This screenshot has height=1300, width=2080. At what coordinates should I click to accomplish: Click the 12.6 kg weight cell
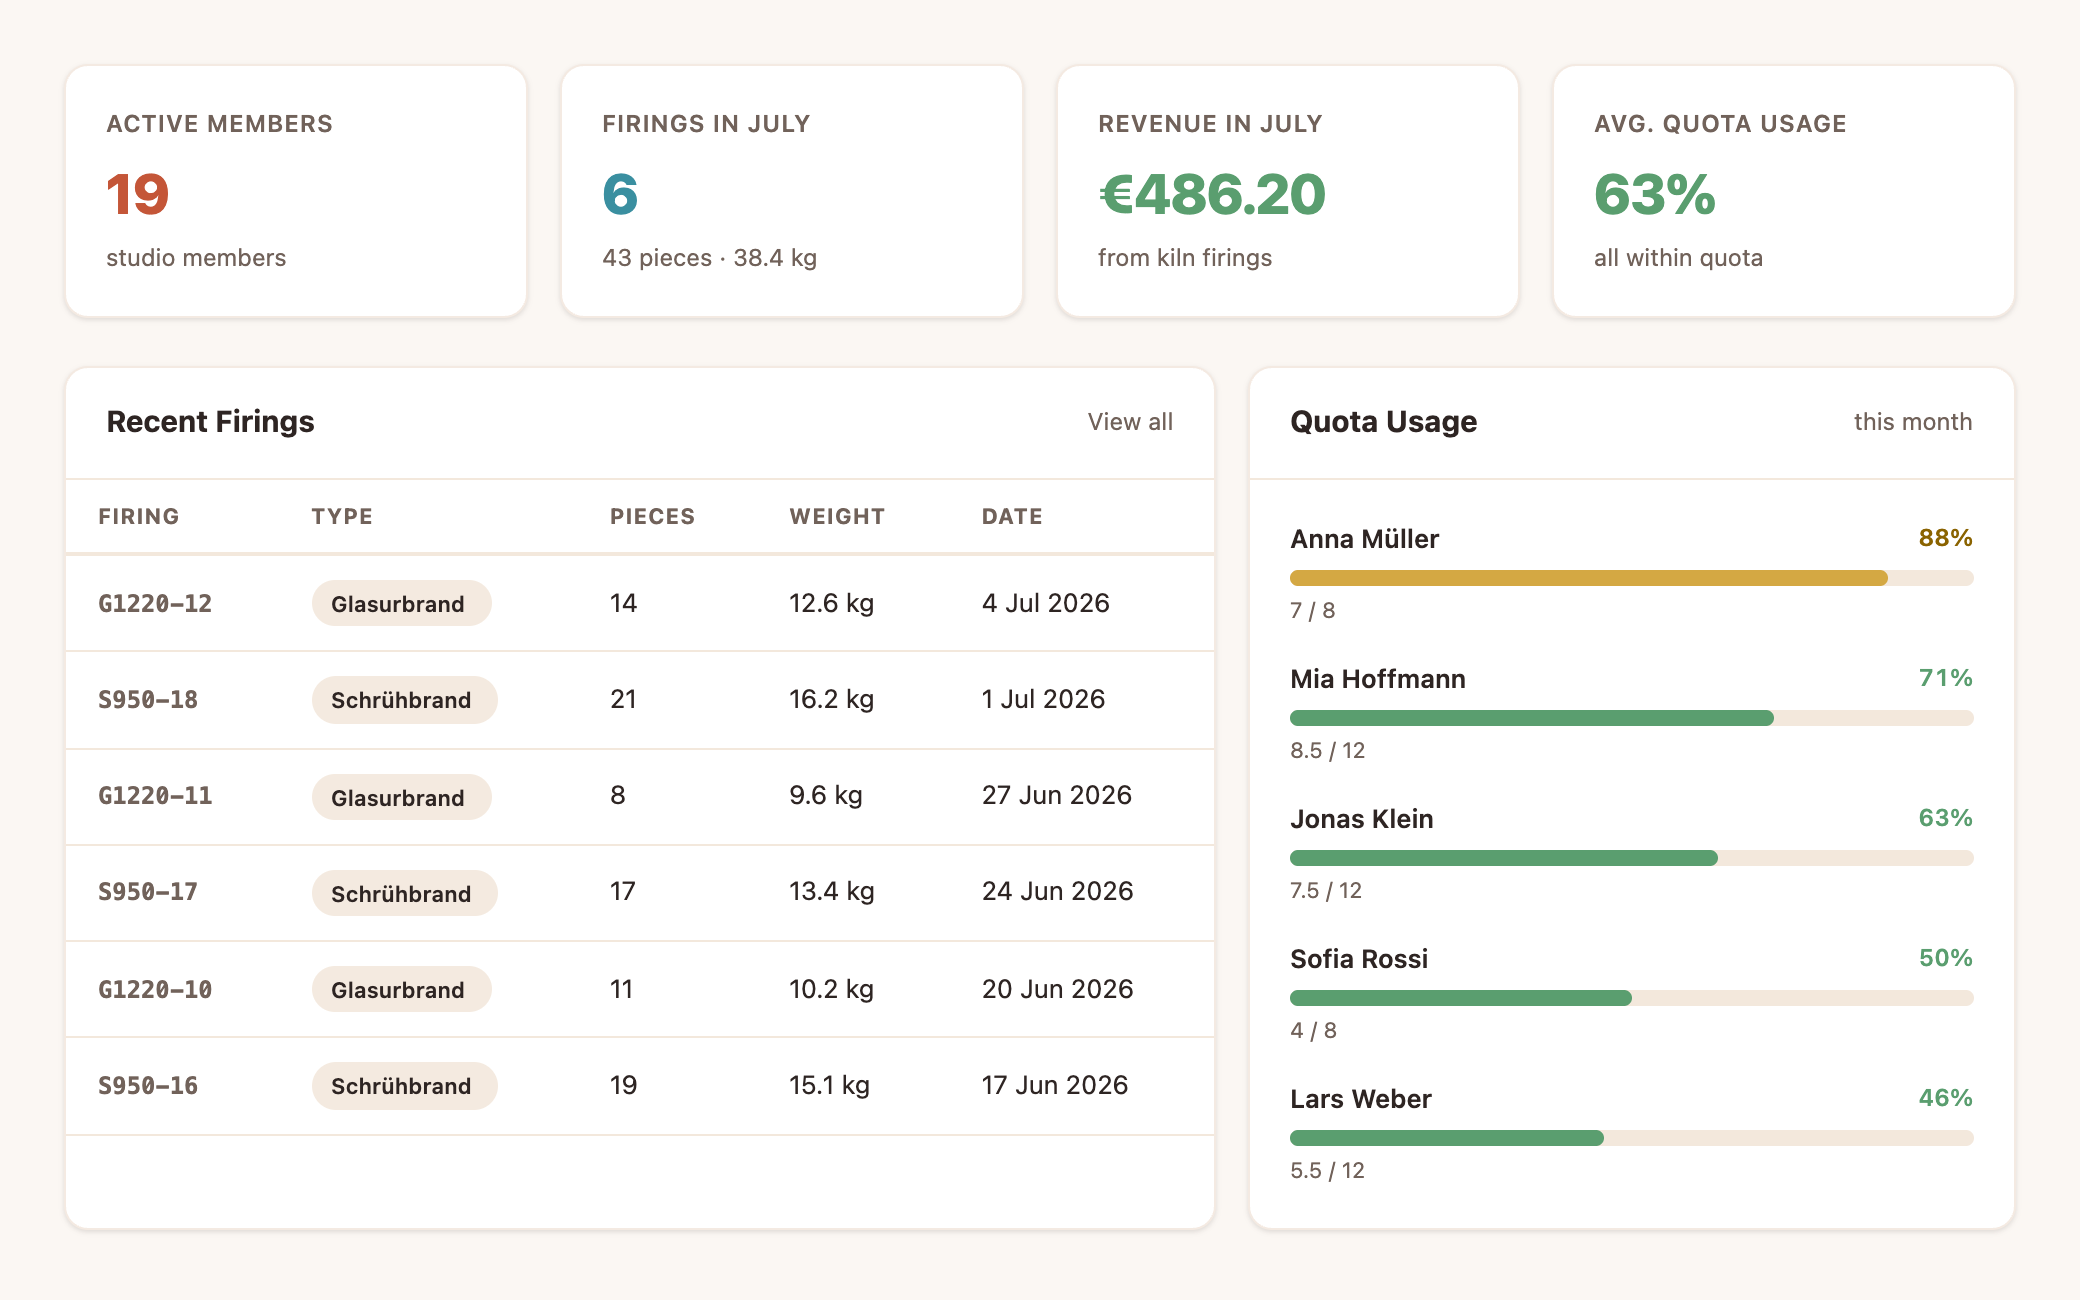[831, 603]
